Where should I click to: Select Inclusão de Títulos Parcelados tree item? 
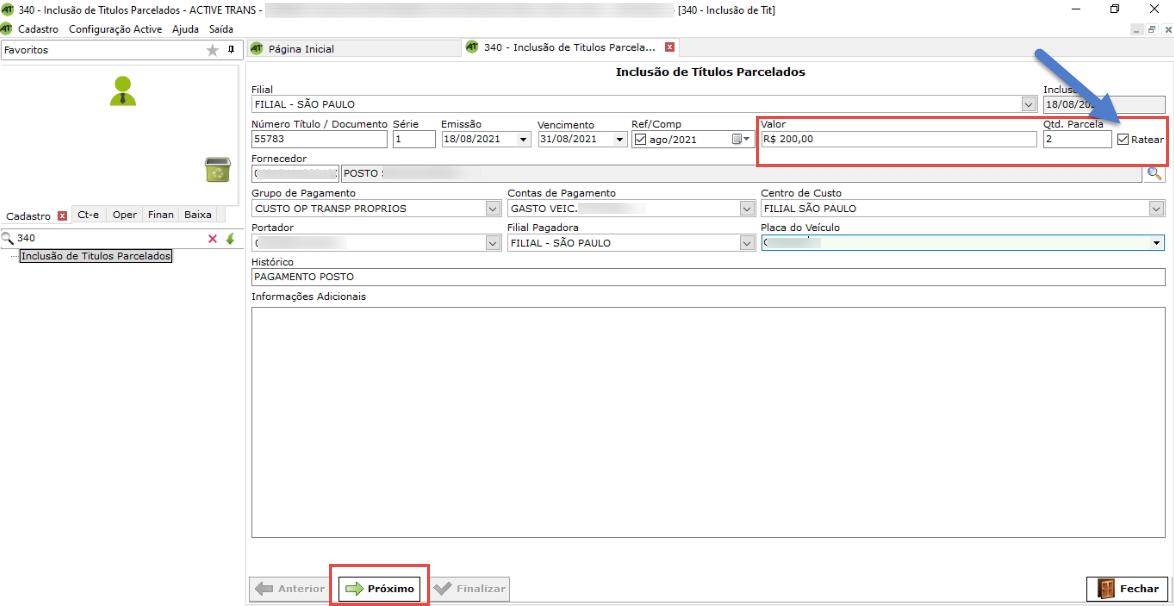[96, 256]
